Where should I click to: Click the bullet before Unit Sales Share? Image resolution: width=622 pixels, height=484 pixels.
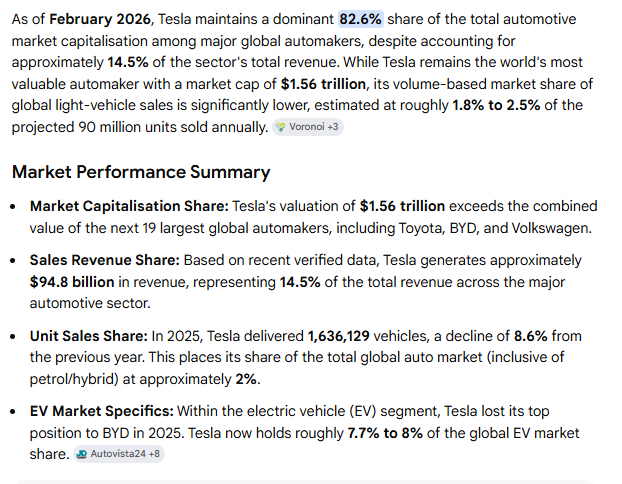click(x=14, y=337)
